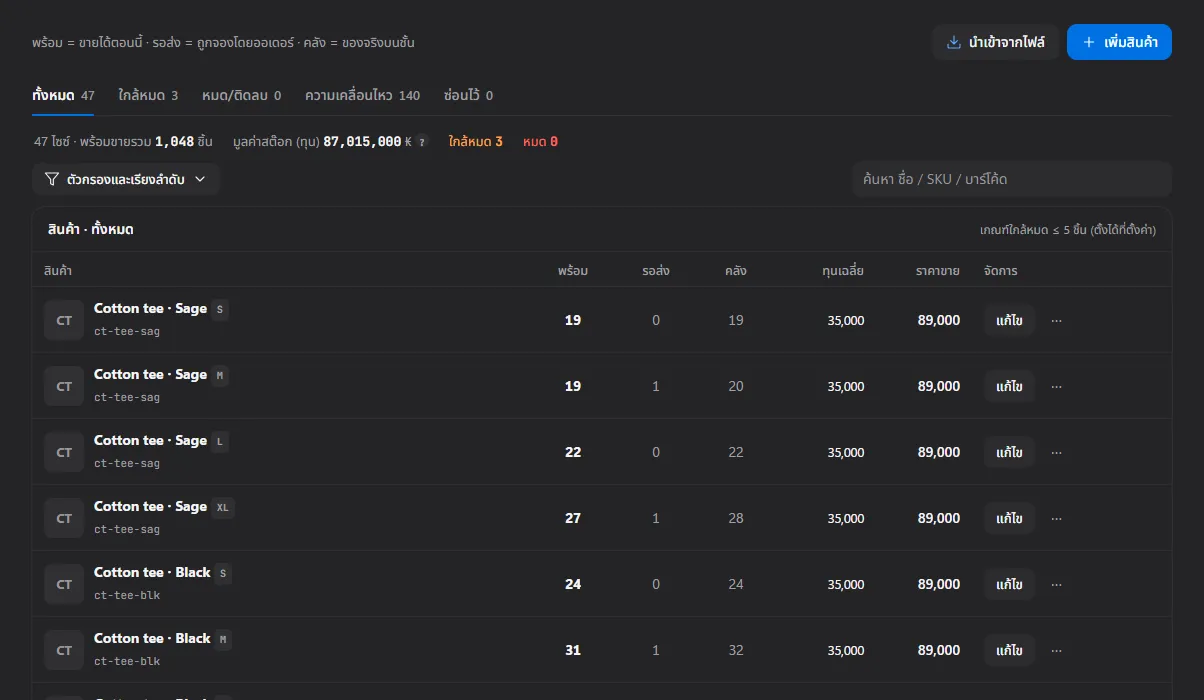The height and width of the screenshot is (700, 1204).
Task: Open the ซ่อนไว้ 0 tab
Action: tap(468, 96)
